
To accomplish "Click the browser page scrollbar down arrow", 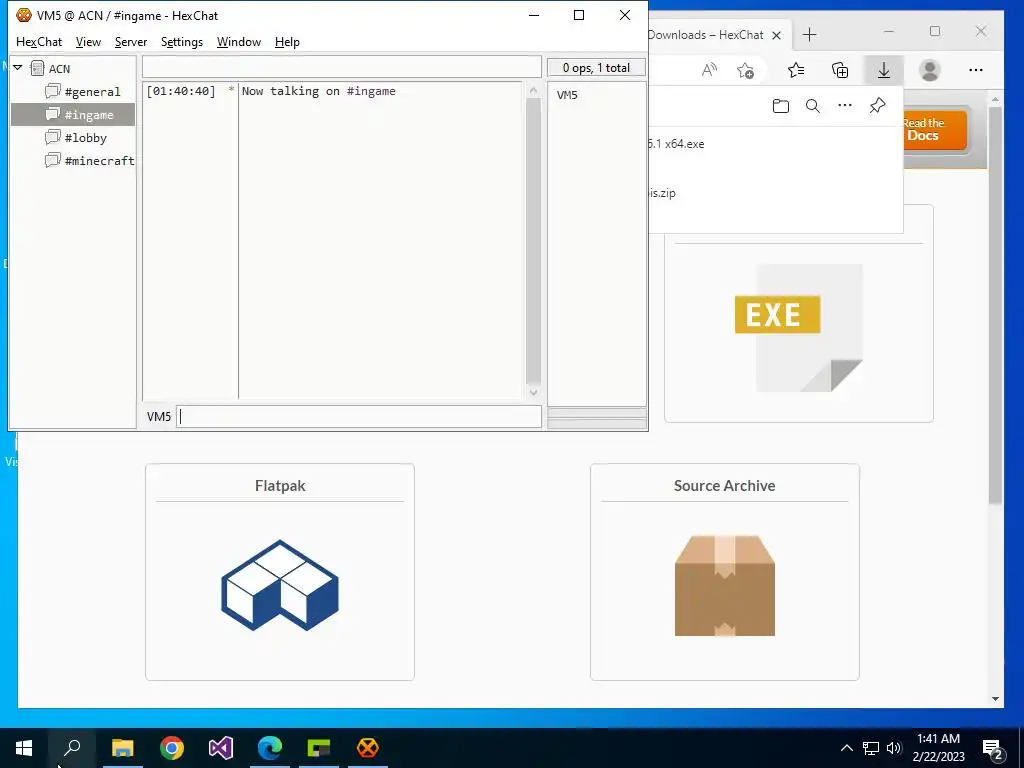I will pos(995,699).
